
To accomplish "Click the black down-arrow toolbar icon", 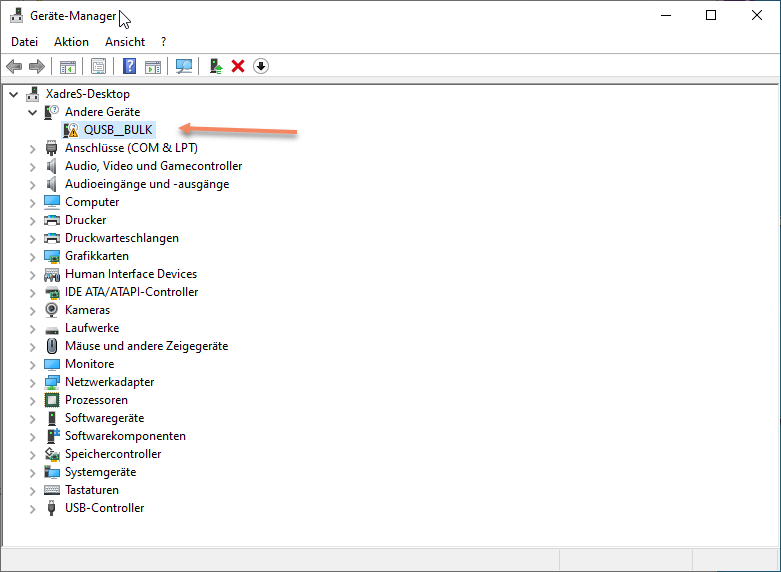I will [x=261, y=66].
